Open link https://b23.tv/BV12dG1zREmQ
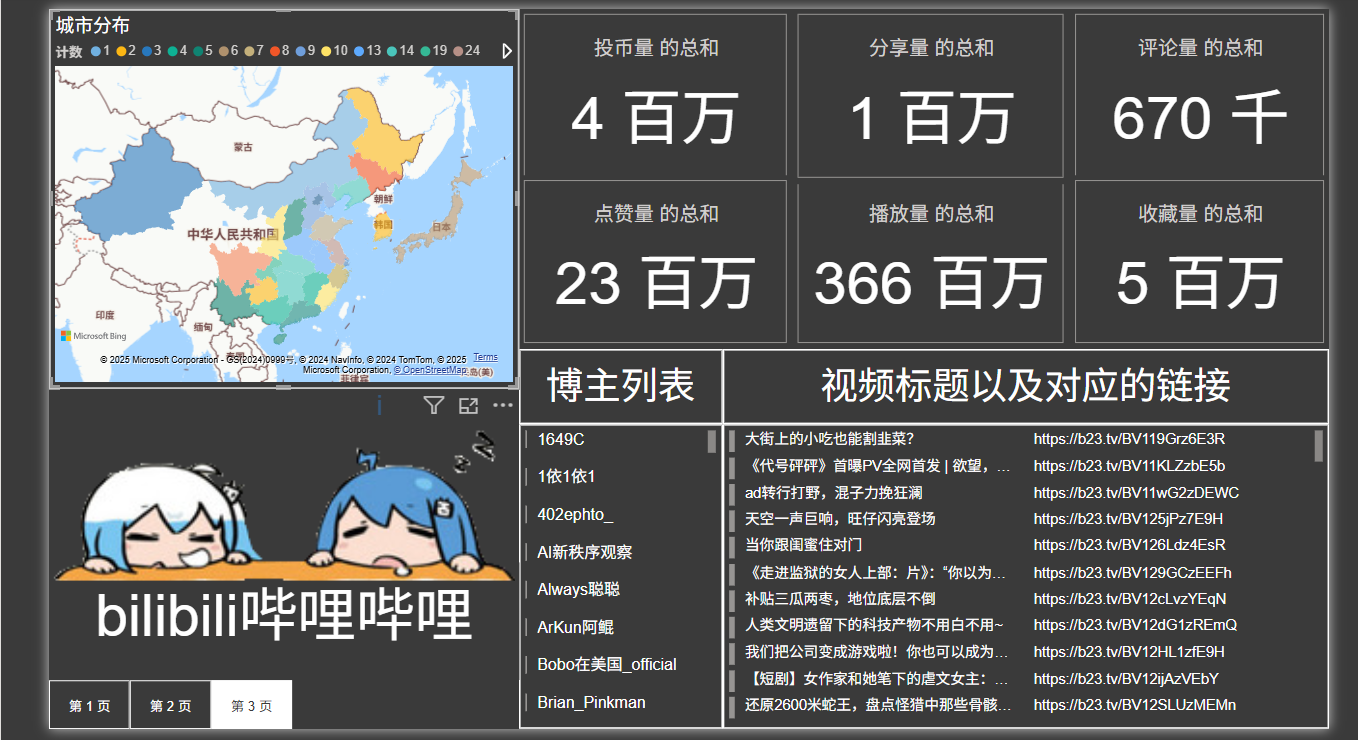This screenshot has width=1358, height=740. [x=1135, y=625]
